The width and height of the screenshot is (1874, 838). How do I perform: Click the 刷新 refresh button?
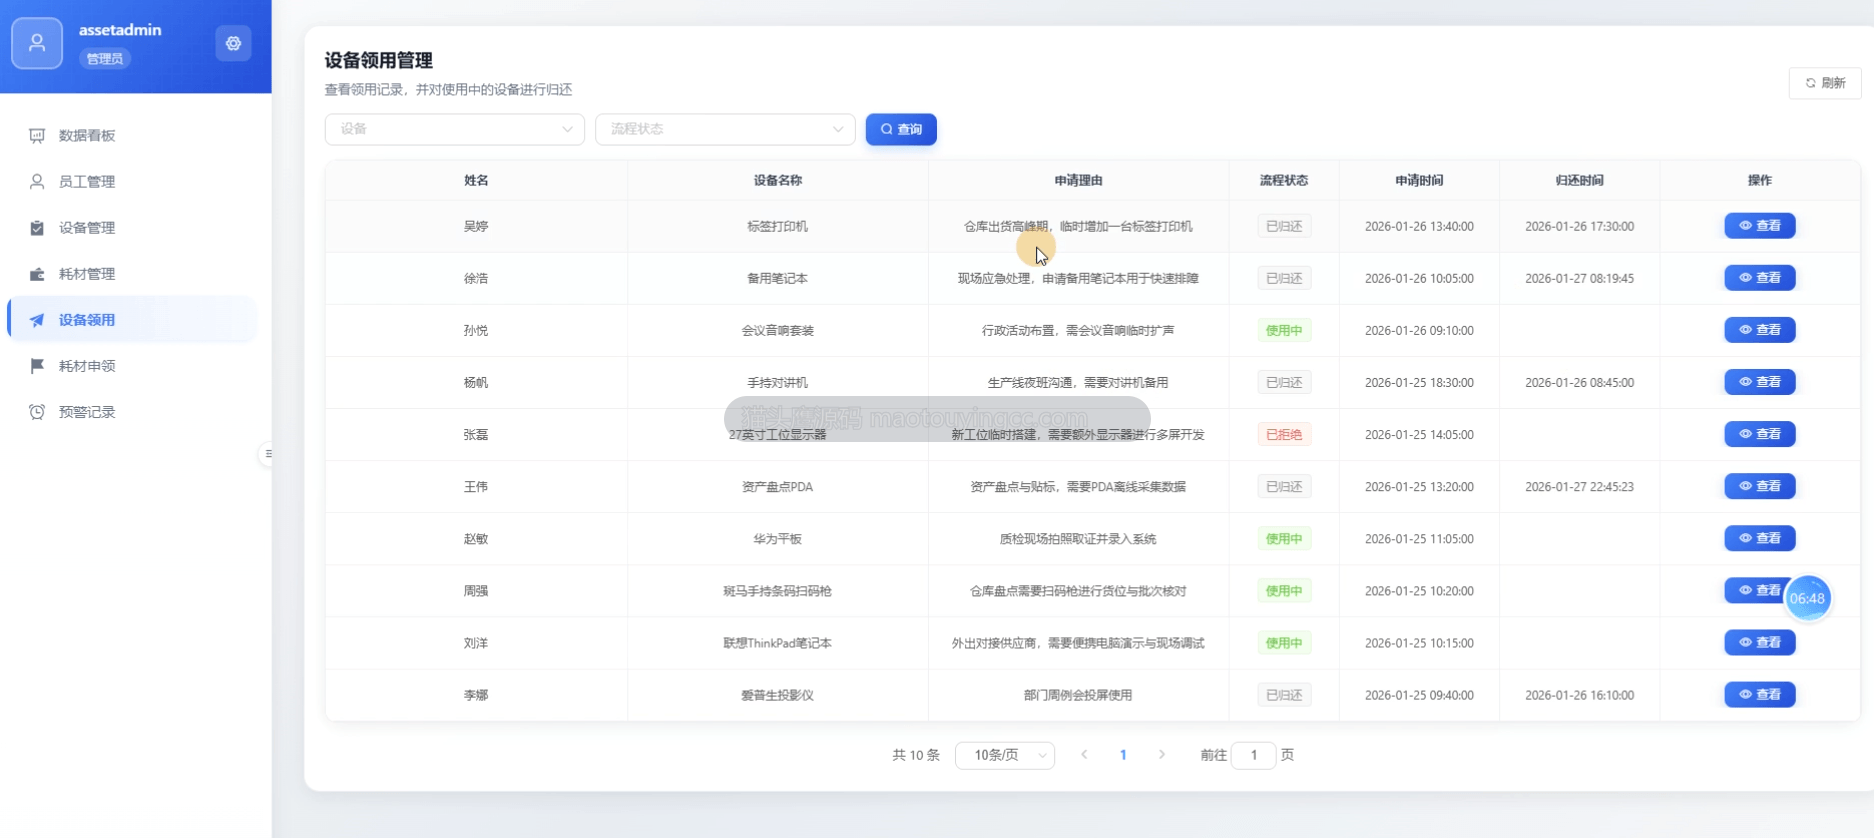(x=1825, y=83)
